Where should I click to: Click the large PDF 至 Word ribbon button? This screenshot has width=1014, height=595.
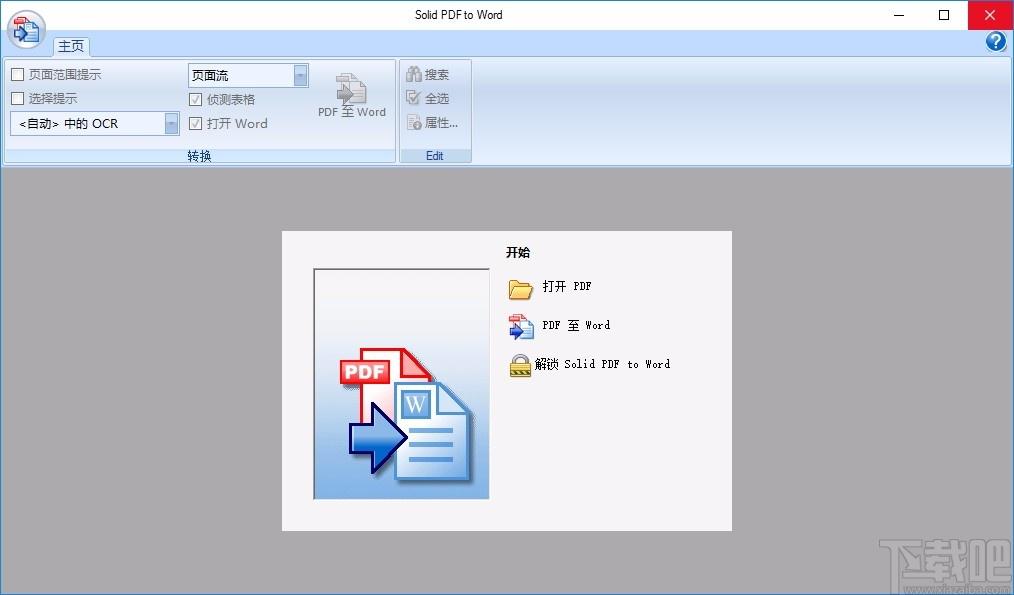pos(352,96)
